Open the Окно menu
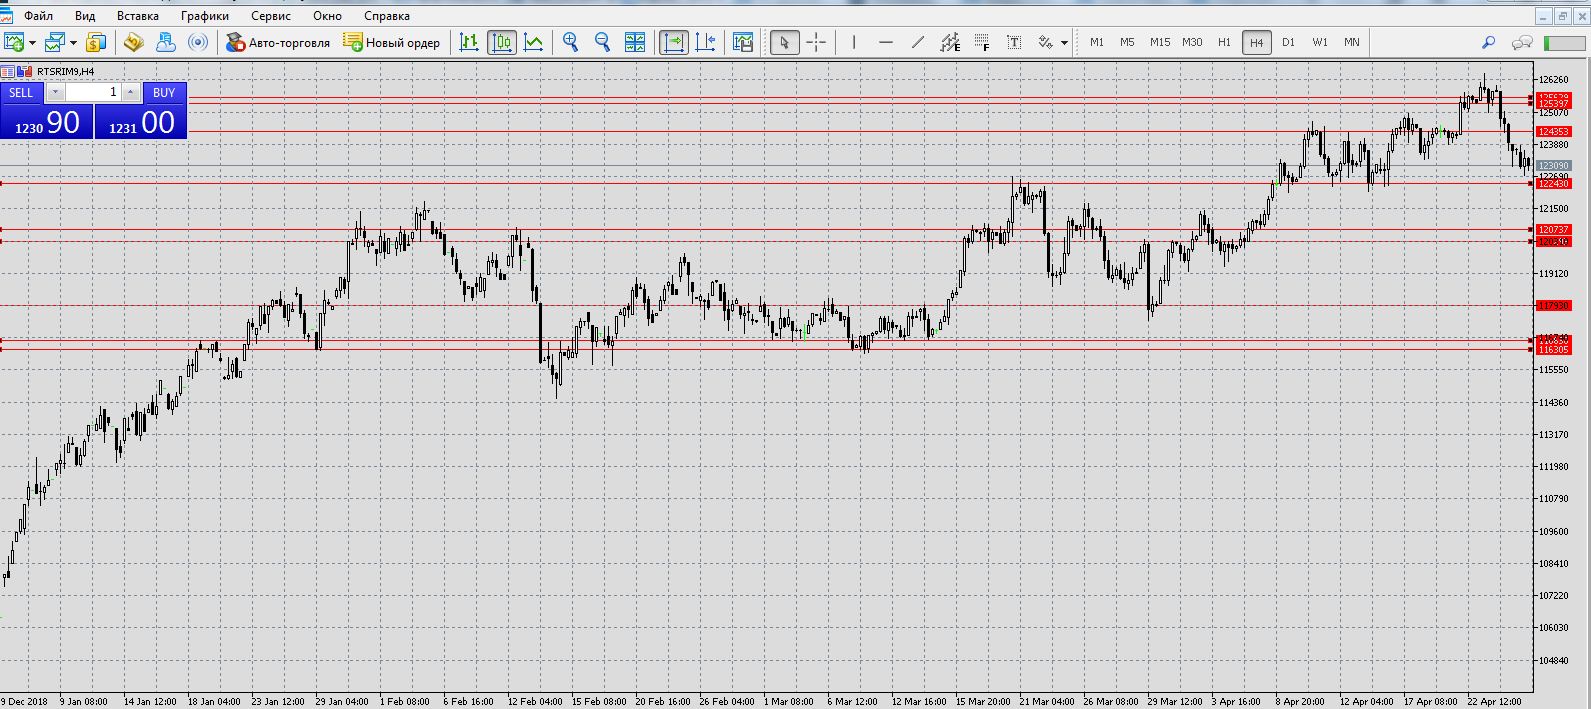Screen dimensions: 1591x709 coord(327,16)
